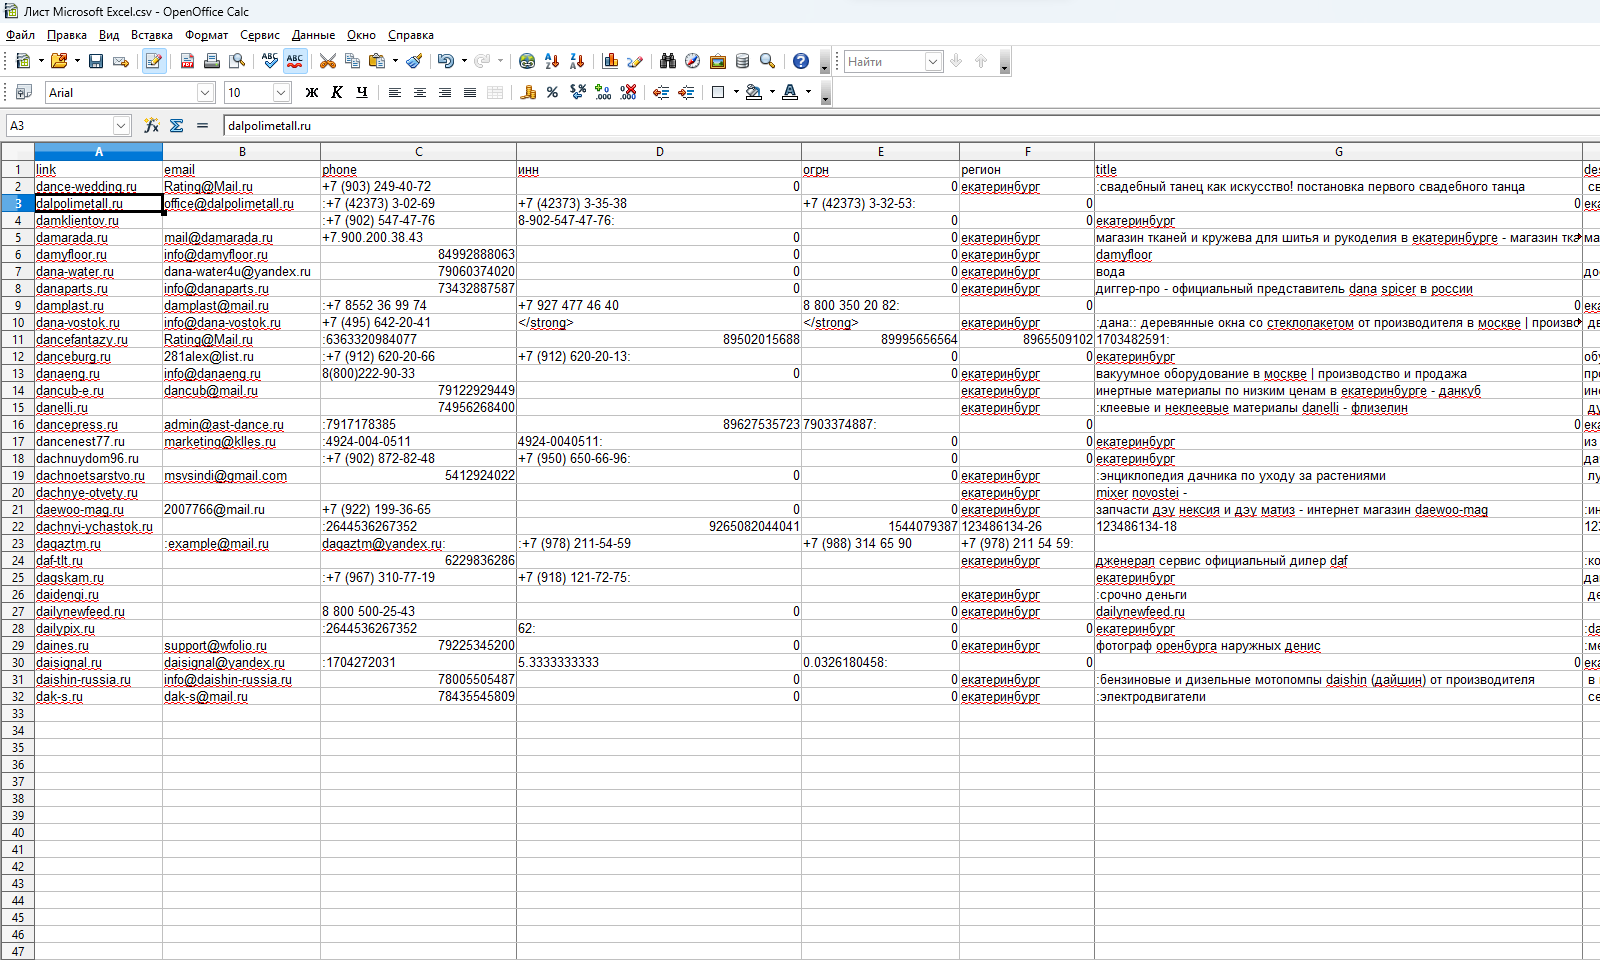Open the Chart insert tool
Screen dimensions: 1600x960
pyautogui.click(x=610, y=61)
